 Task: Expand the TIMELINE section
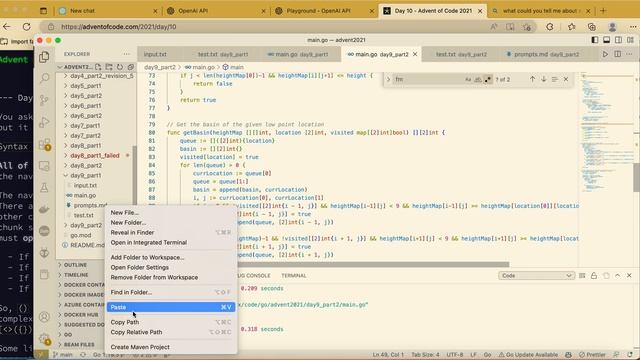click(76, 275)
